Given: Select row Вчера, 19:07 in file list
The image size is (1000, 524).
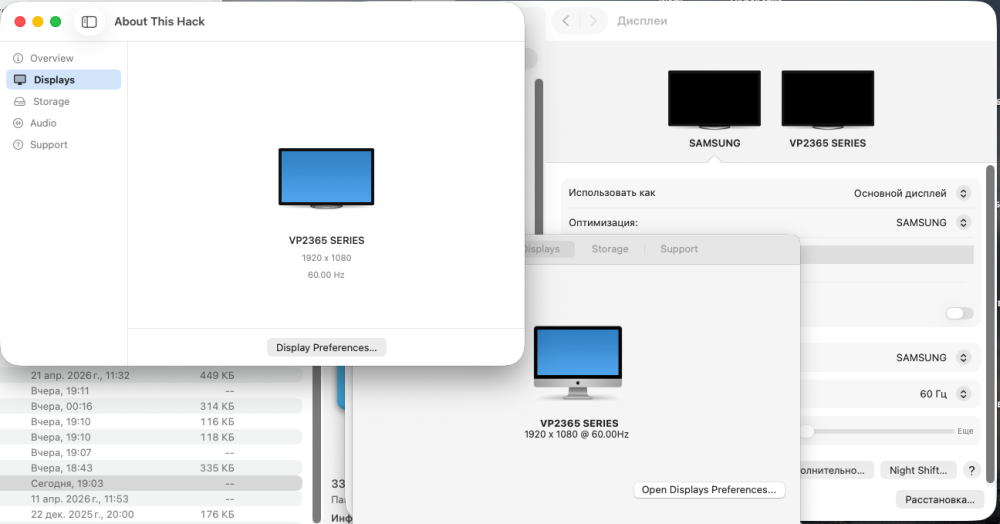Looking at the screenshot, I should point(151,453).
